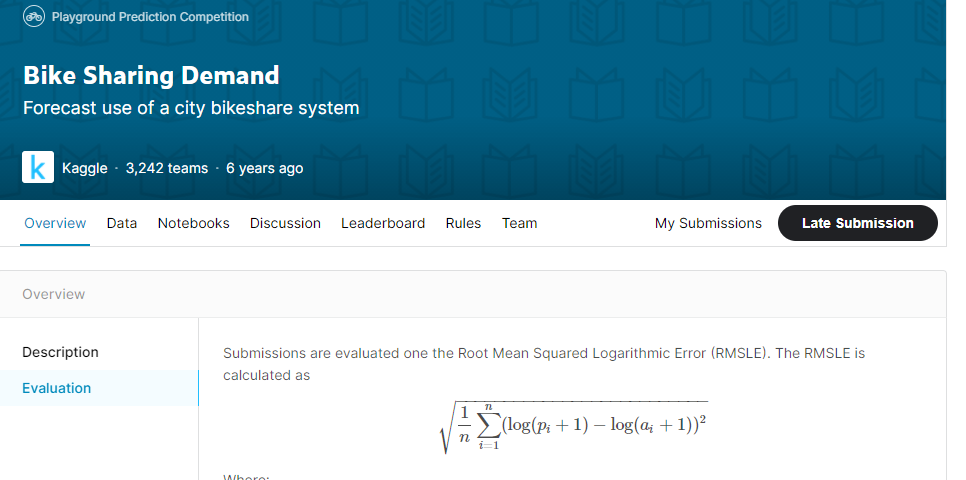
Task: Open the Overview tab
Action: tap(55, 223)
